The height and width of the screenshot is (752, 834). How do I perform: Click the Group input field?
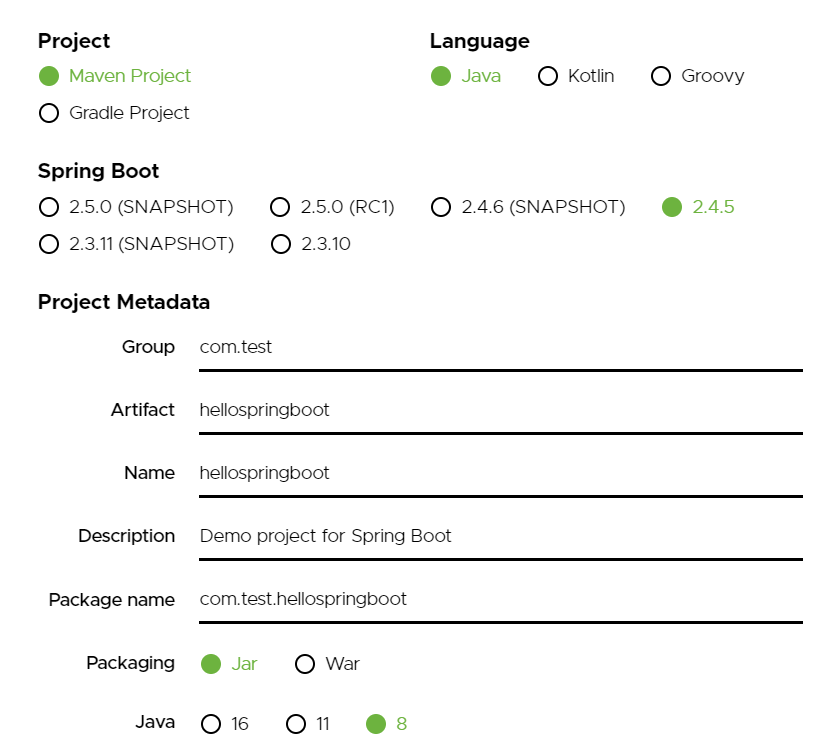tap(500, 348)
